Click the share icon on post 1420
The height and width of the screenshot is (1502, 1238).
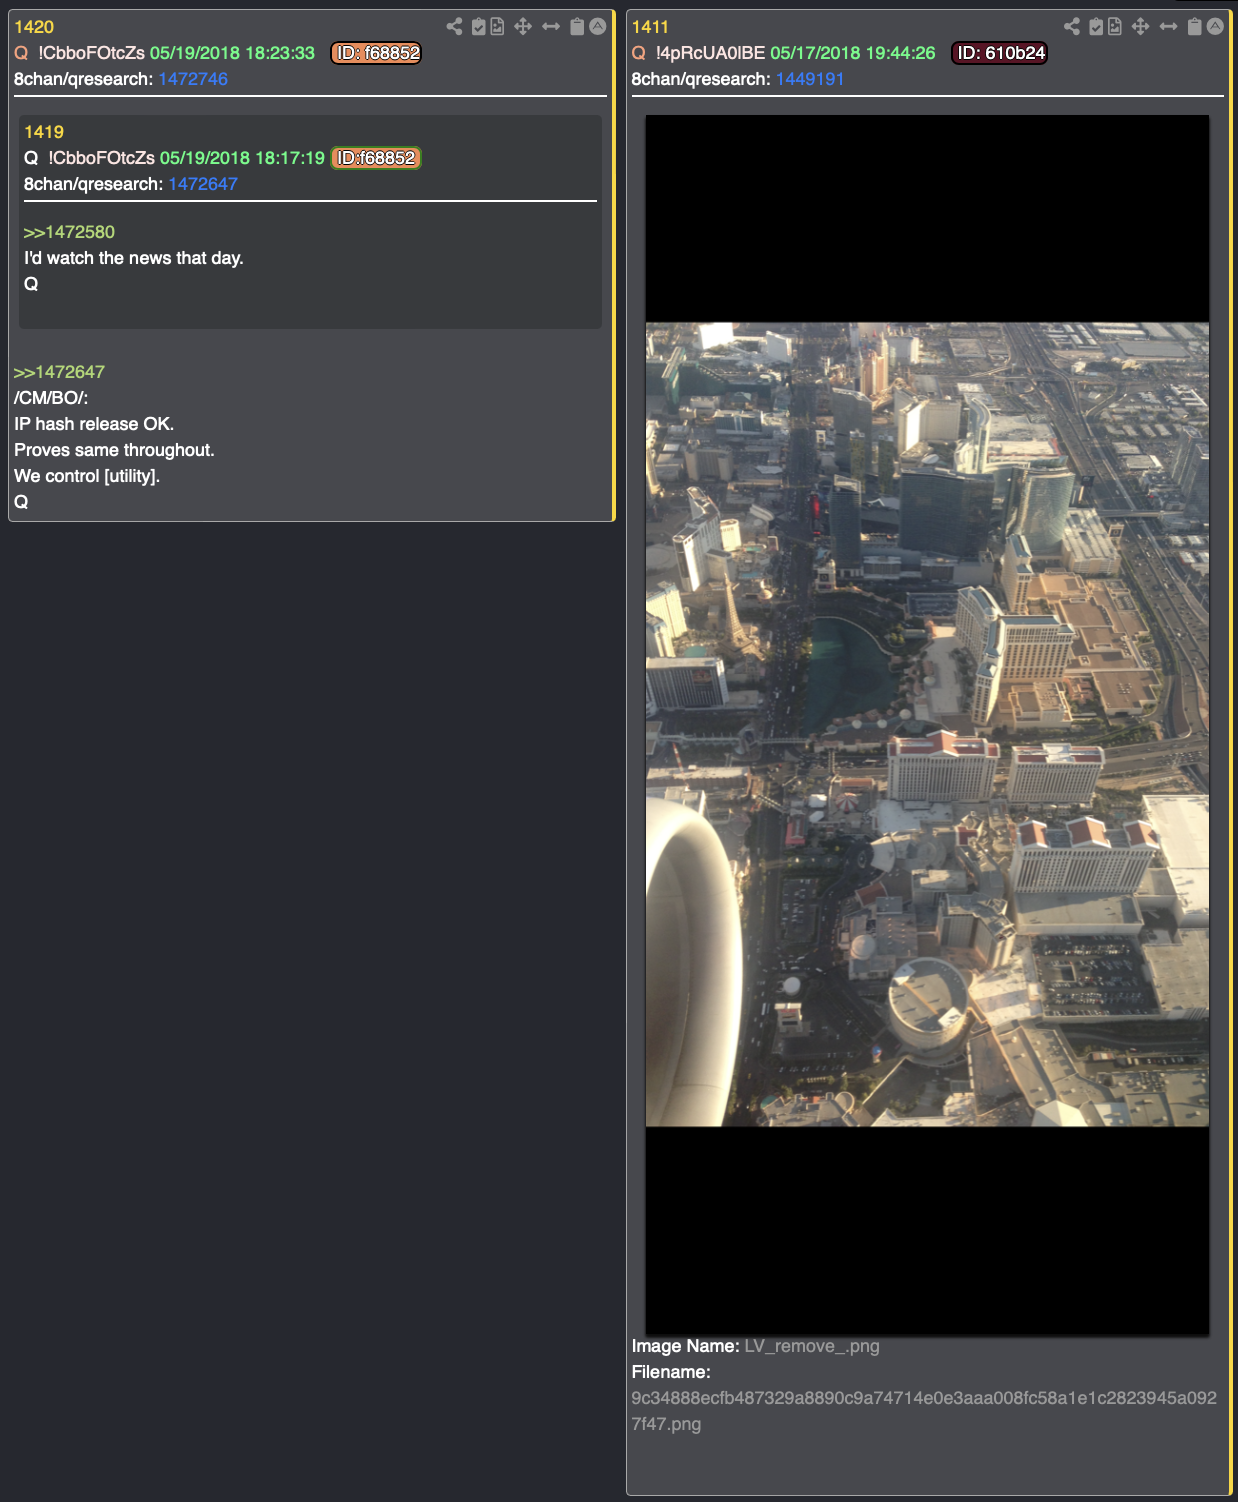454,27
